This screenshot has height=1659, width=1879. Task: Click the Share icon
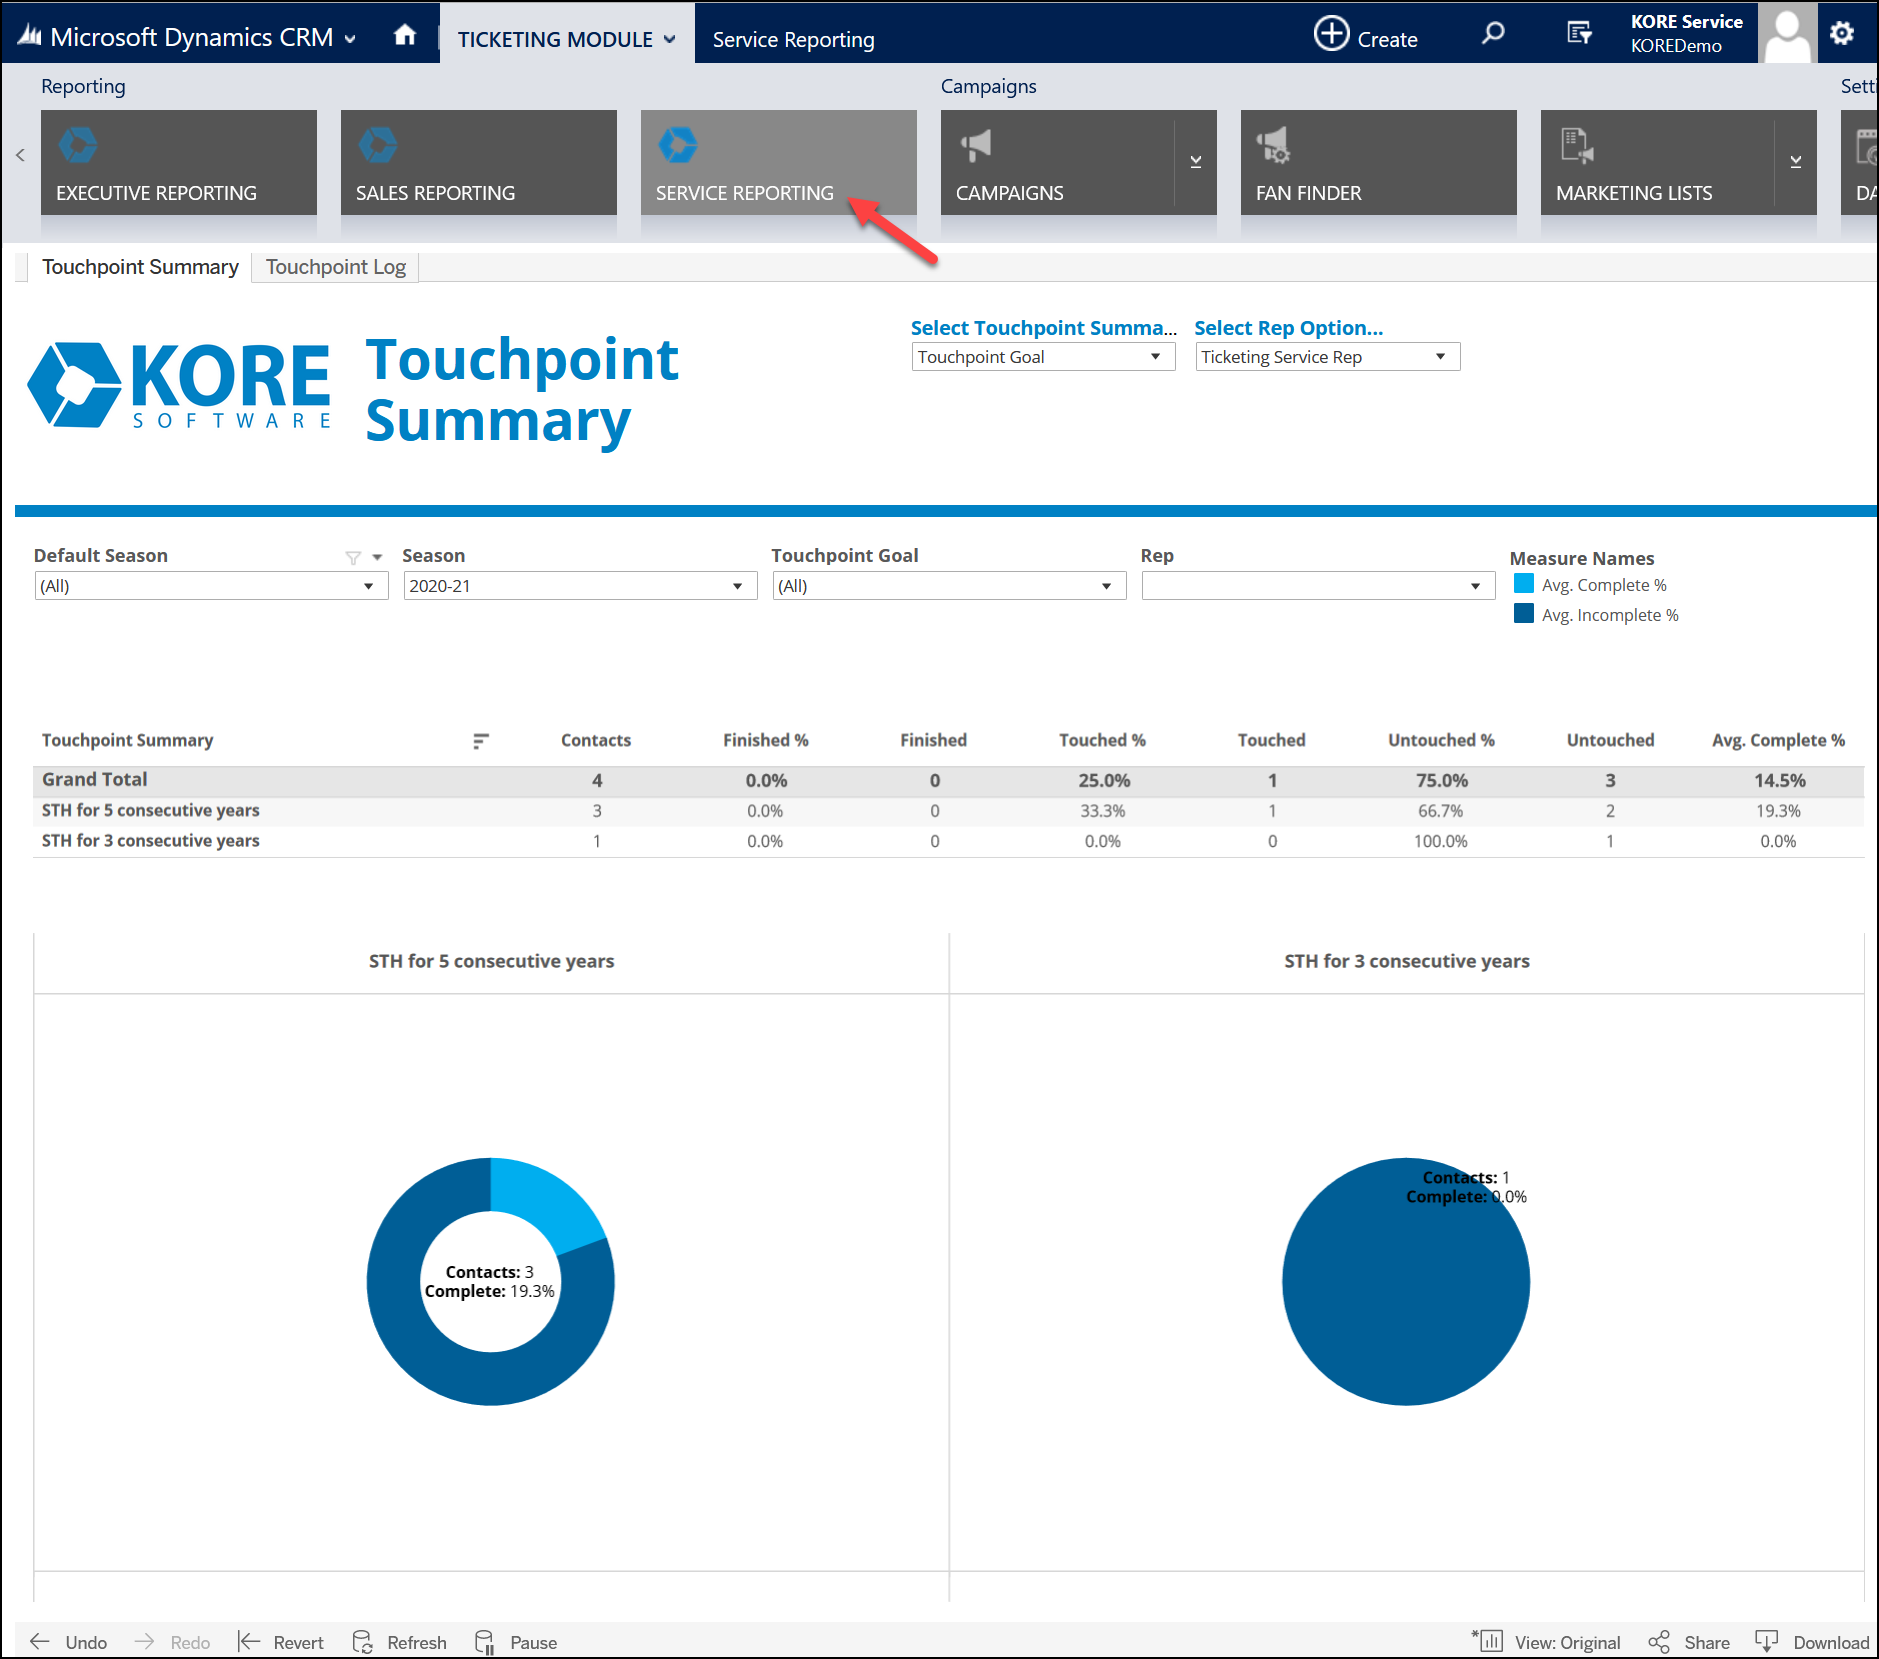point(1659,1641)
